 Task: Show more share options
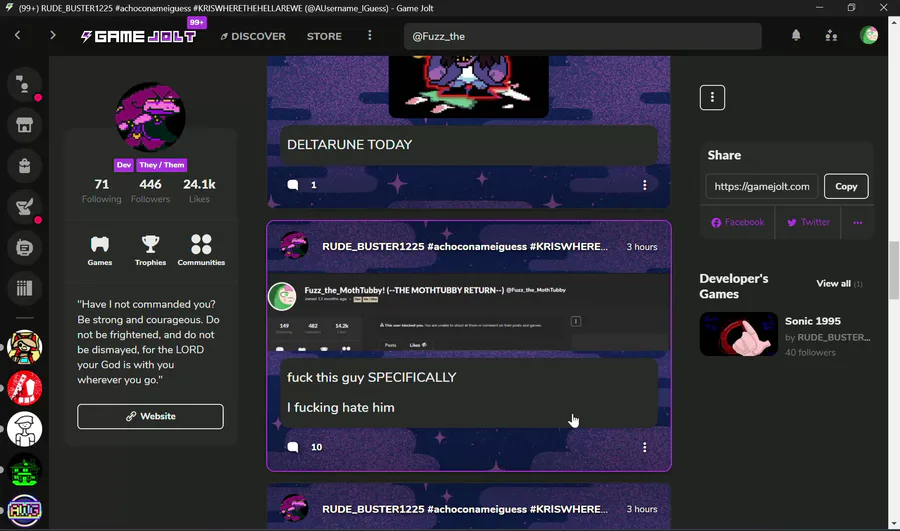pyautogui.click(x=858, y=223)
